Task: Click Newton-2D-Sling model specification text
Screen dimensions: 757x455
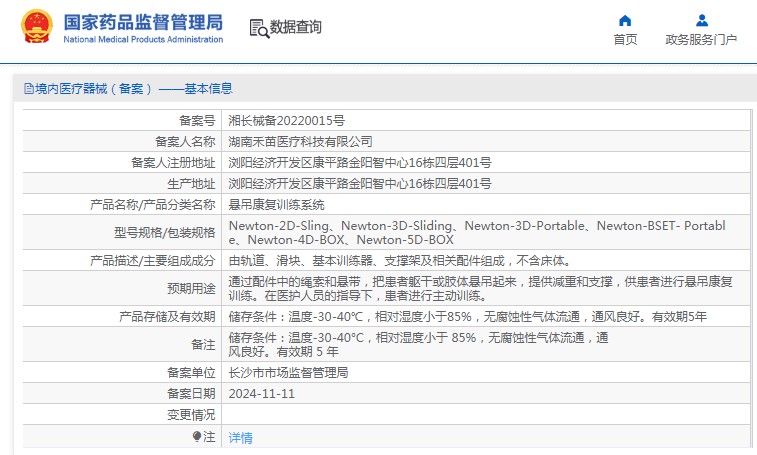Action: (477, 232)
